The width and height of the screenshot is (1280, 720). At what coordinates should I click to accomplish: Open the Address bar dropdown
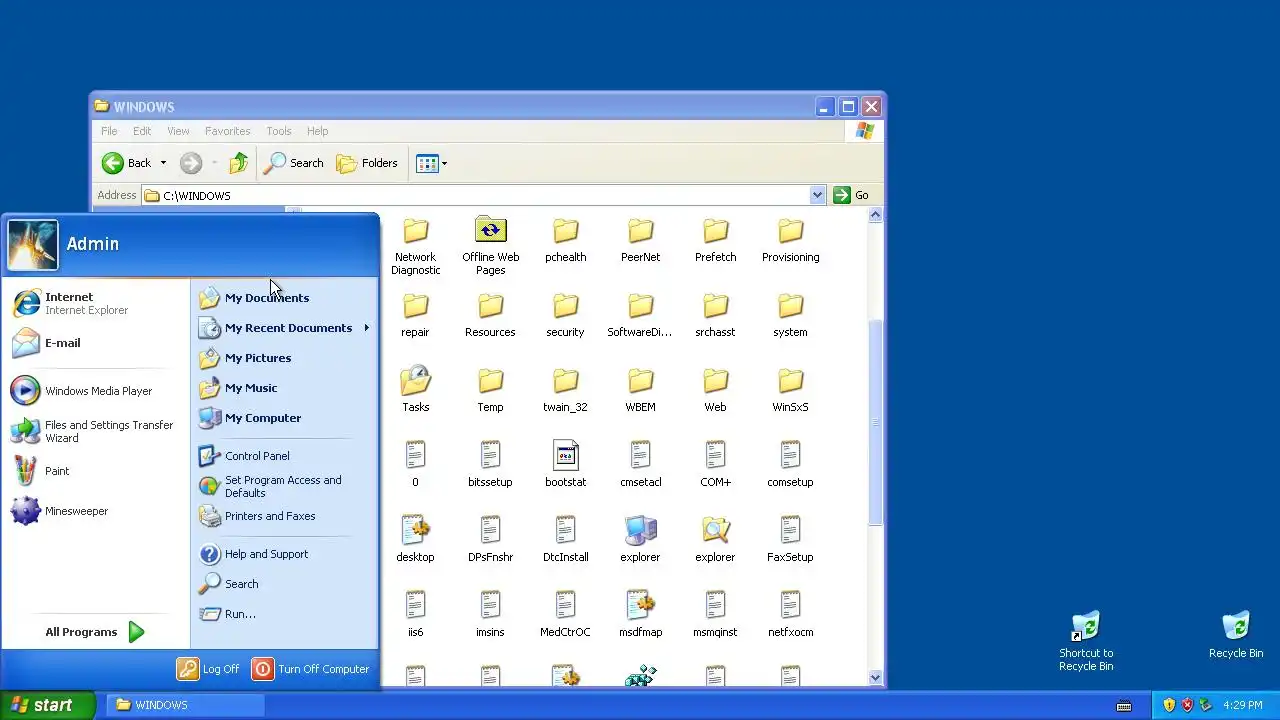tap(817, 195)
